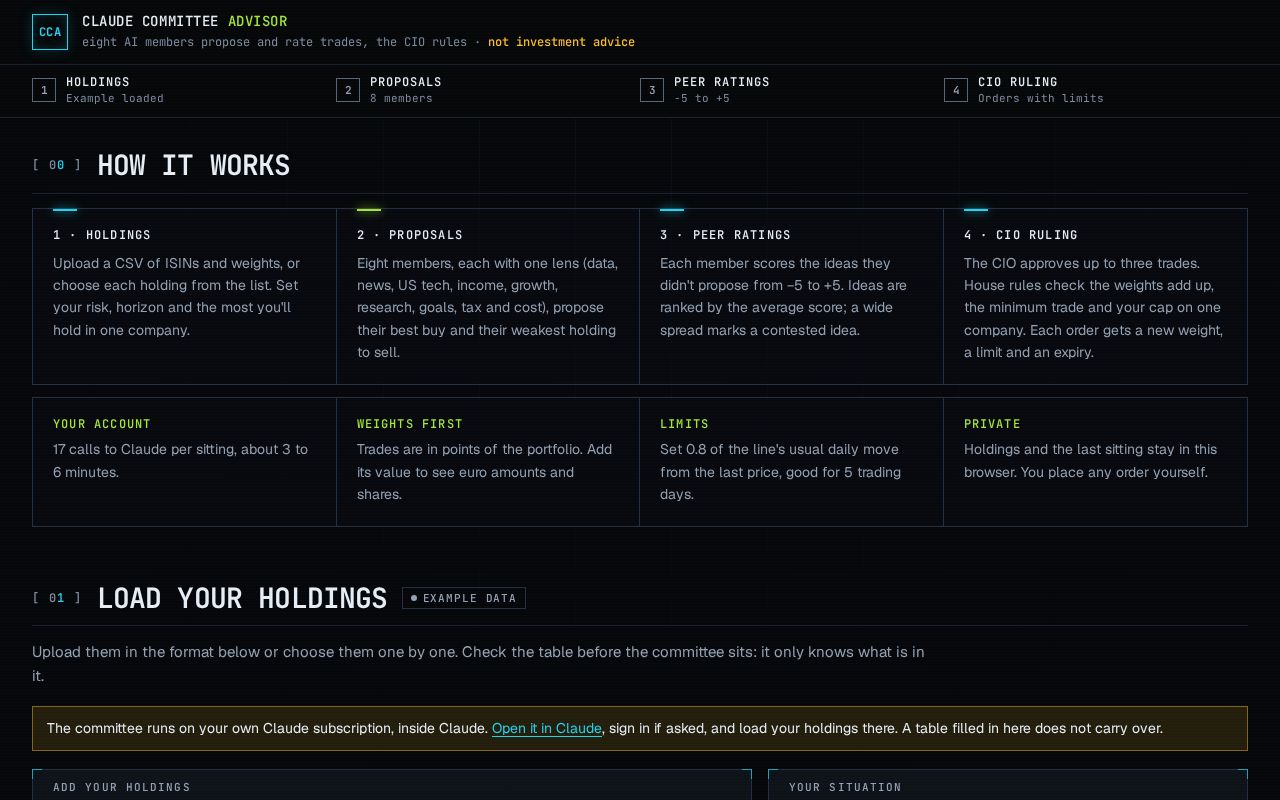Click the 'Claude Committee Advisor' title
The width and height of the screenshot is (1280, 800).
pos(185,21)
